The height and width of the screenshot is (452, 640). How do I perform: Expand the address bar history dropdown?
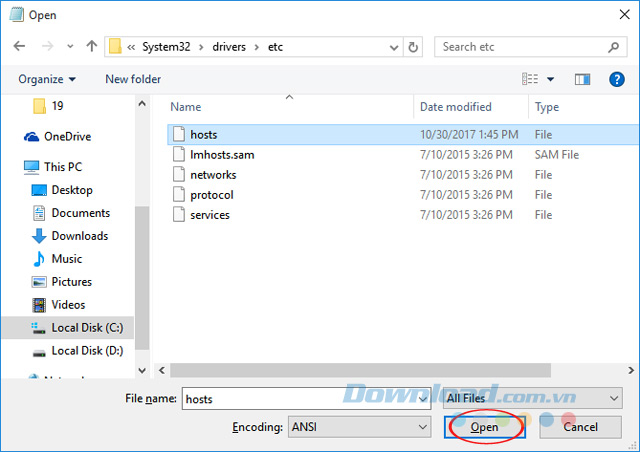394,47
